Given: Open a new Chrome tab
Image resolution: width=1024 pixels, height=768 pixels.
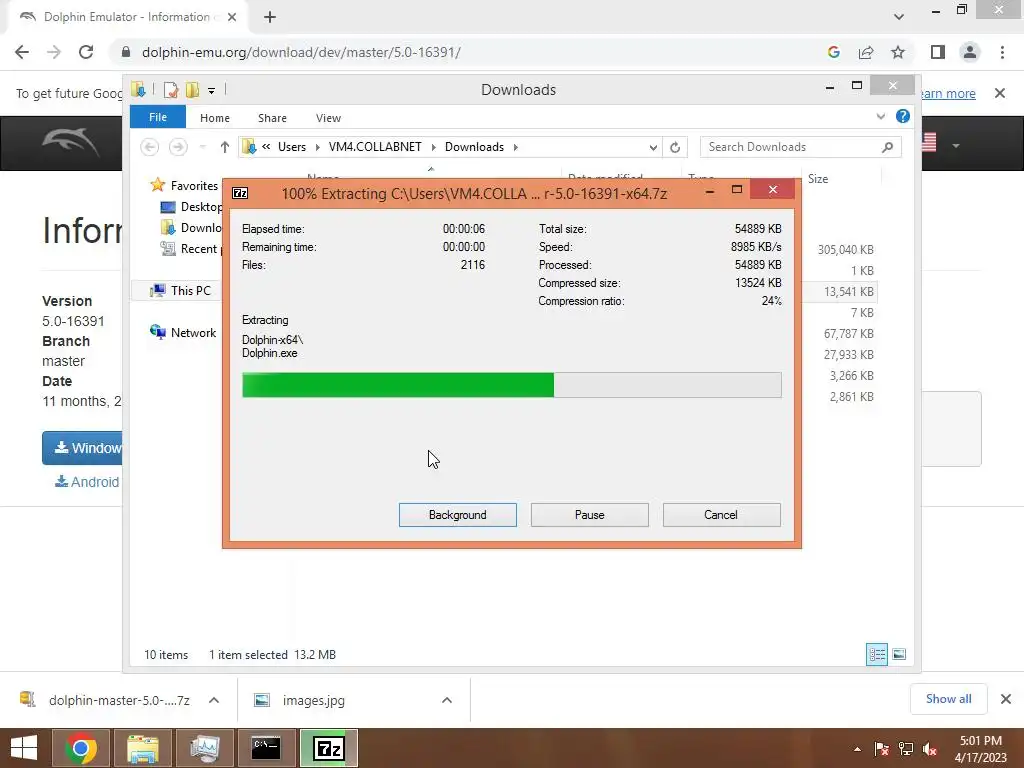Looking at the screenshot, I should click(270, 17).
